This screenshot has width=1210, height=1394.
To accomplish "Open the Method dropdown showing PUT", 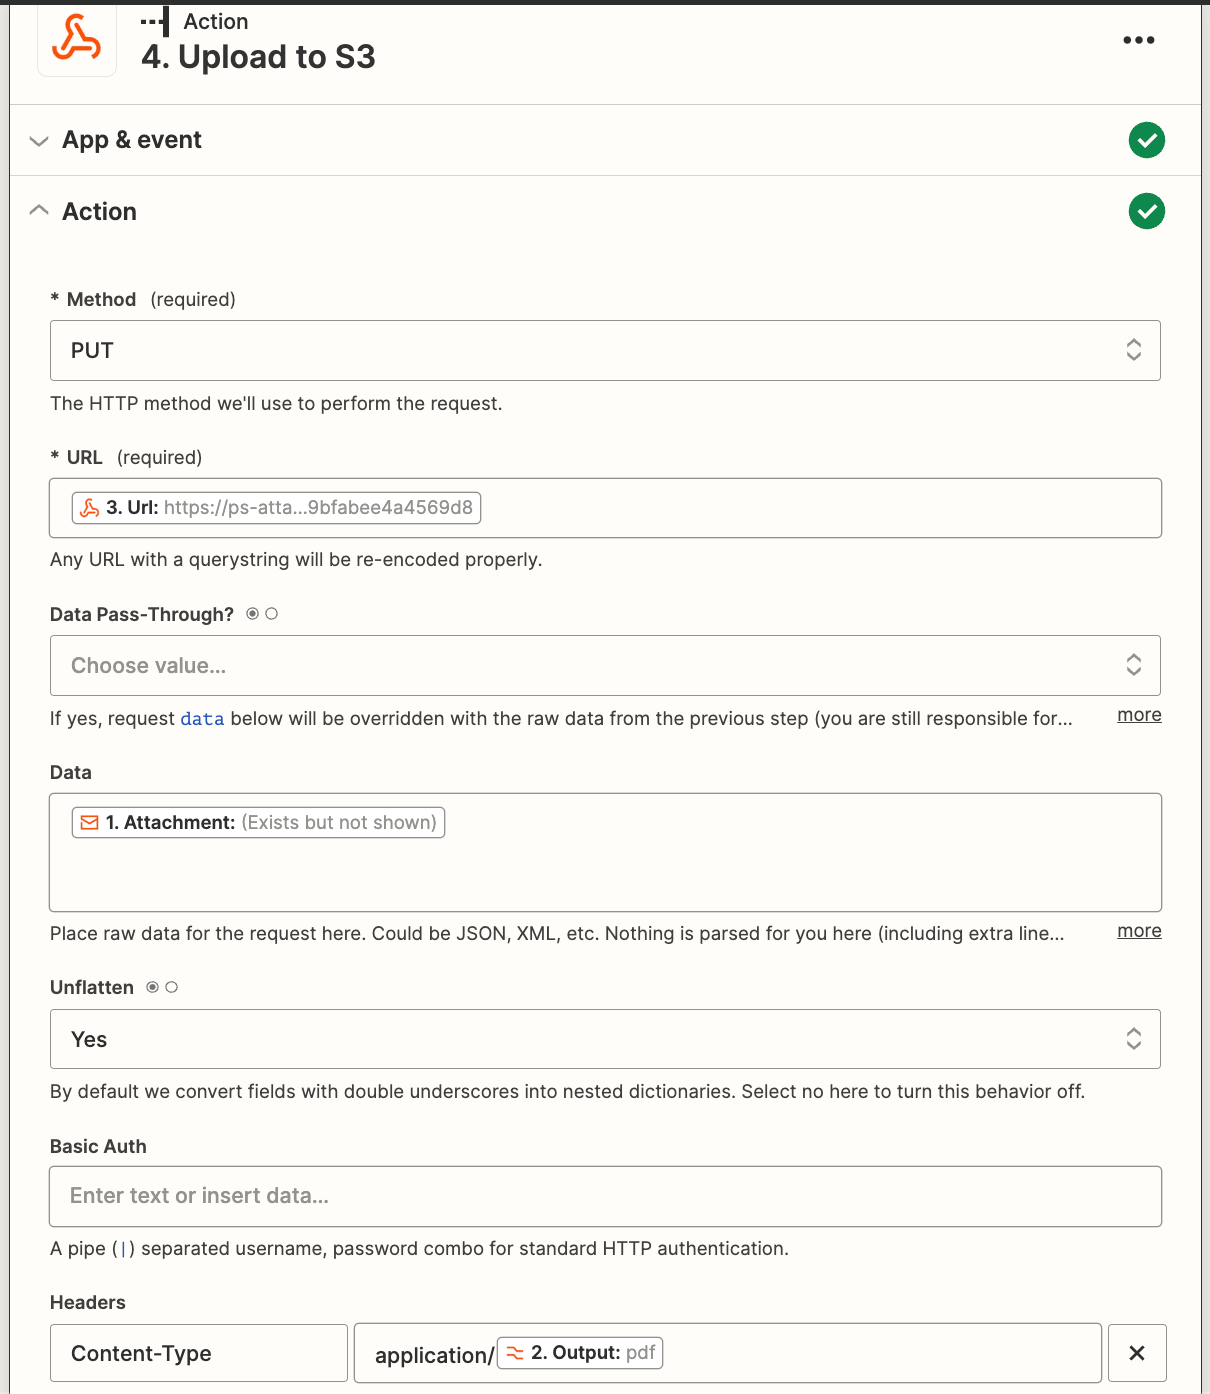I will point(605,350).
